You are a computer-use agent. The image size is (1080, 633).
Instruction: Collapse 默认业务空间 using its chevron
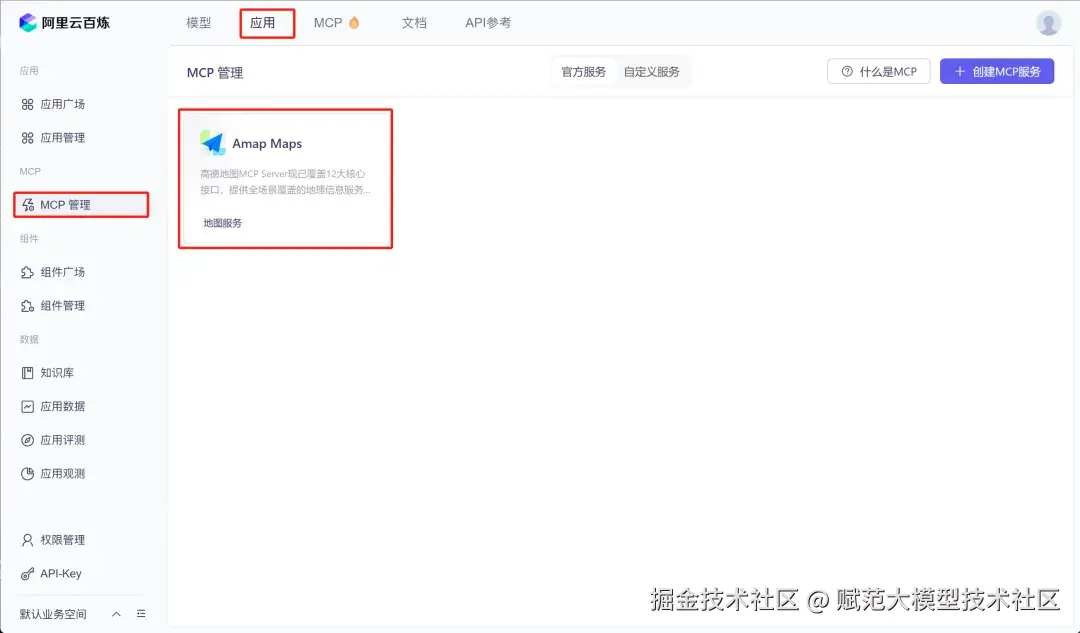[115, 614]
